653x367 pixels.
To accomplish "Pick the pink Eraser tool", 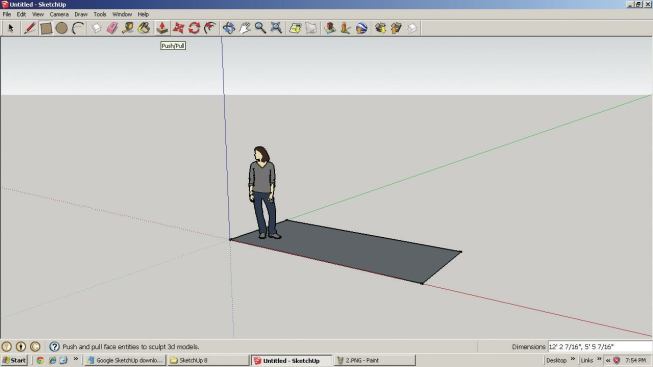I will tap(112, 28).
